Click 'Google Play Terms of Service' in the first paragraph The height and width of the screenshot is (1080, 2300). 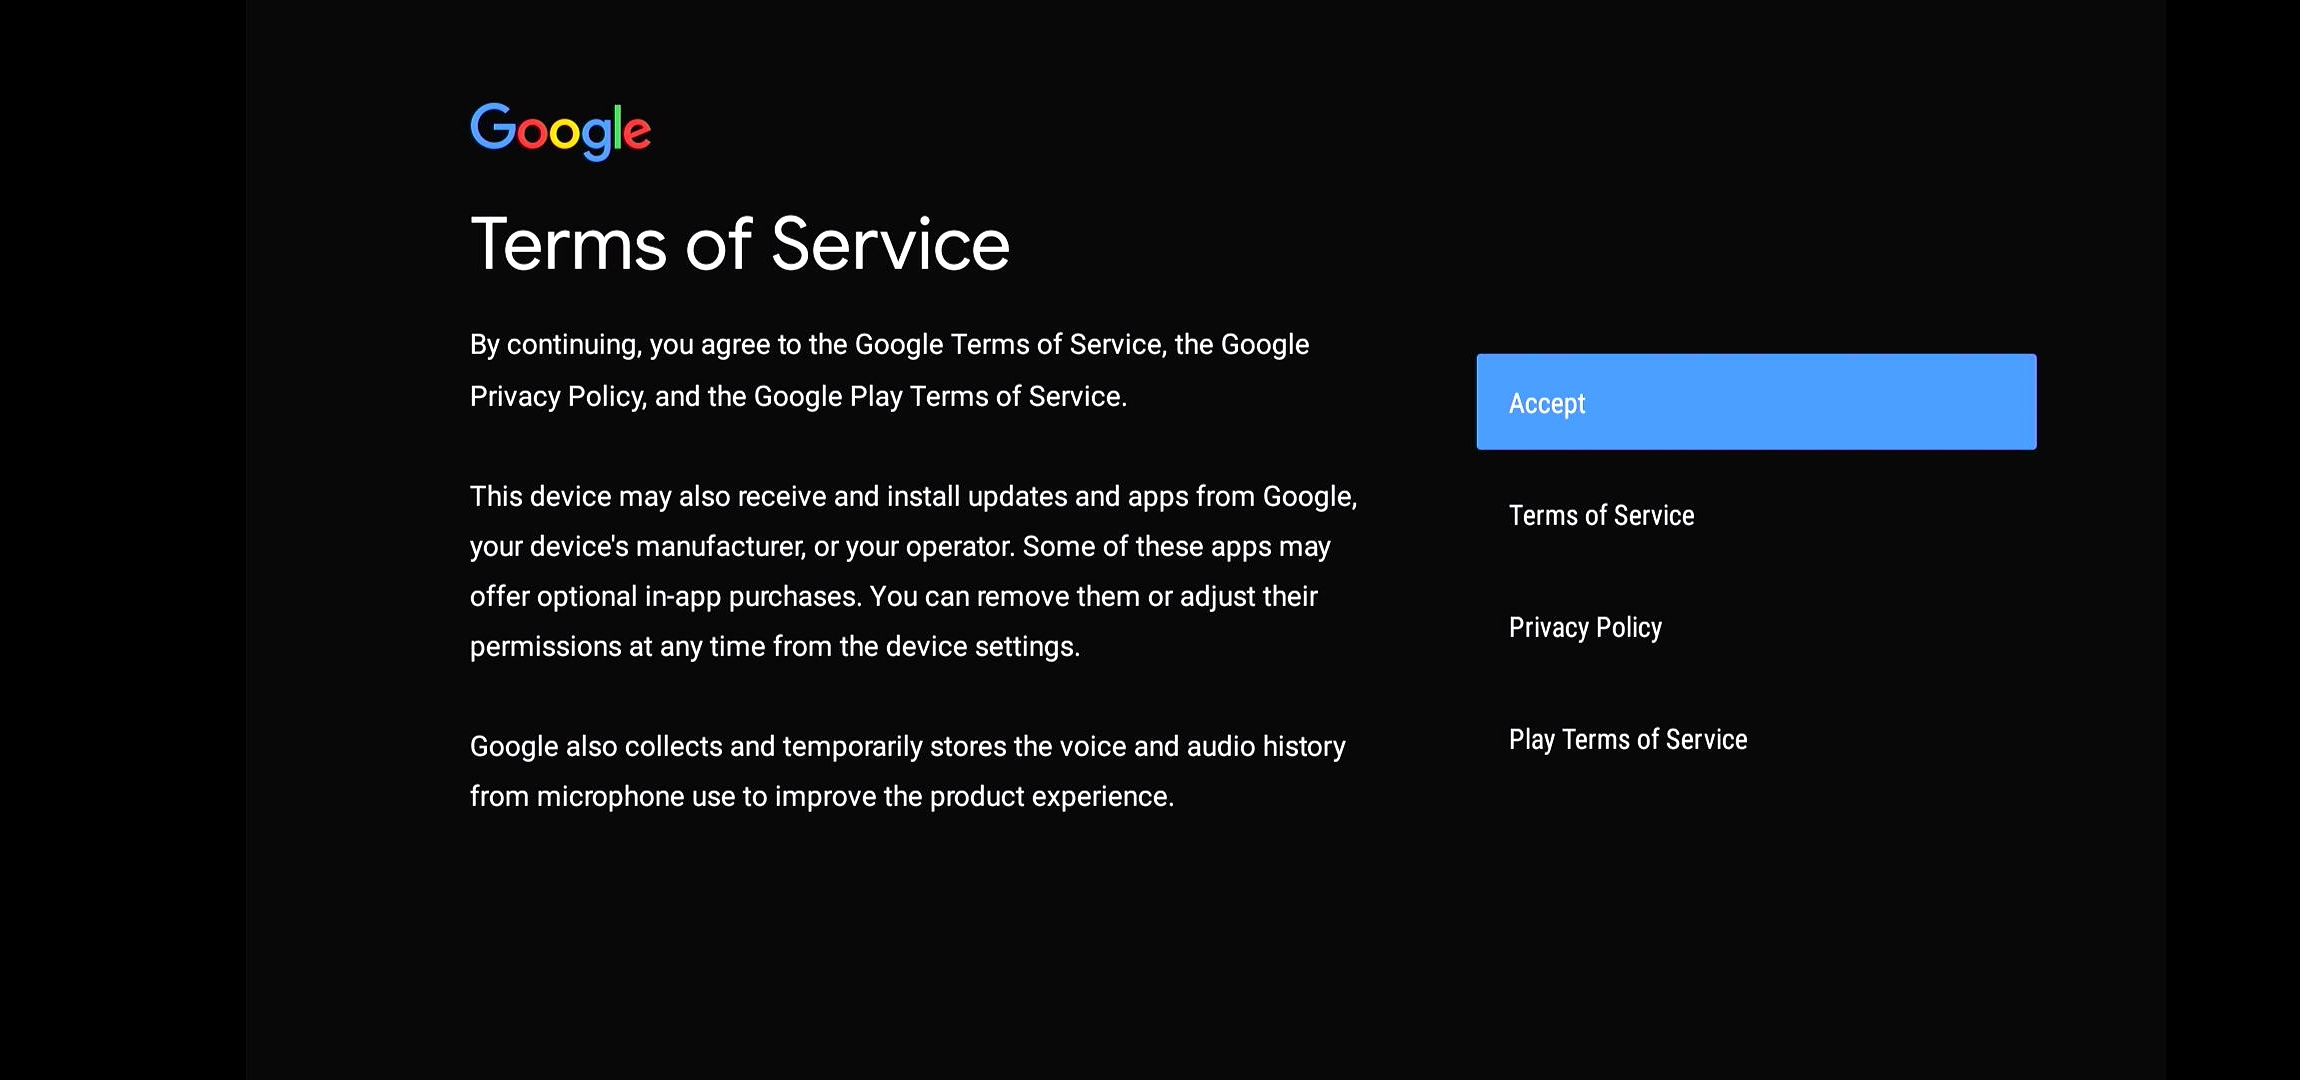[x=938, y=396]
